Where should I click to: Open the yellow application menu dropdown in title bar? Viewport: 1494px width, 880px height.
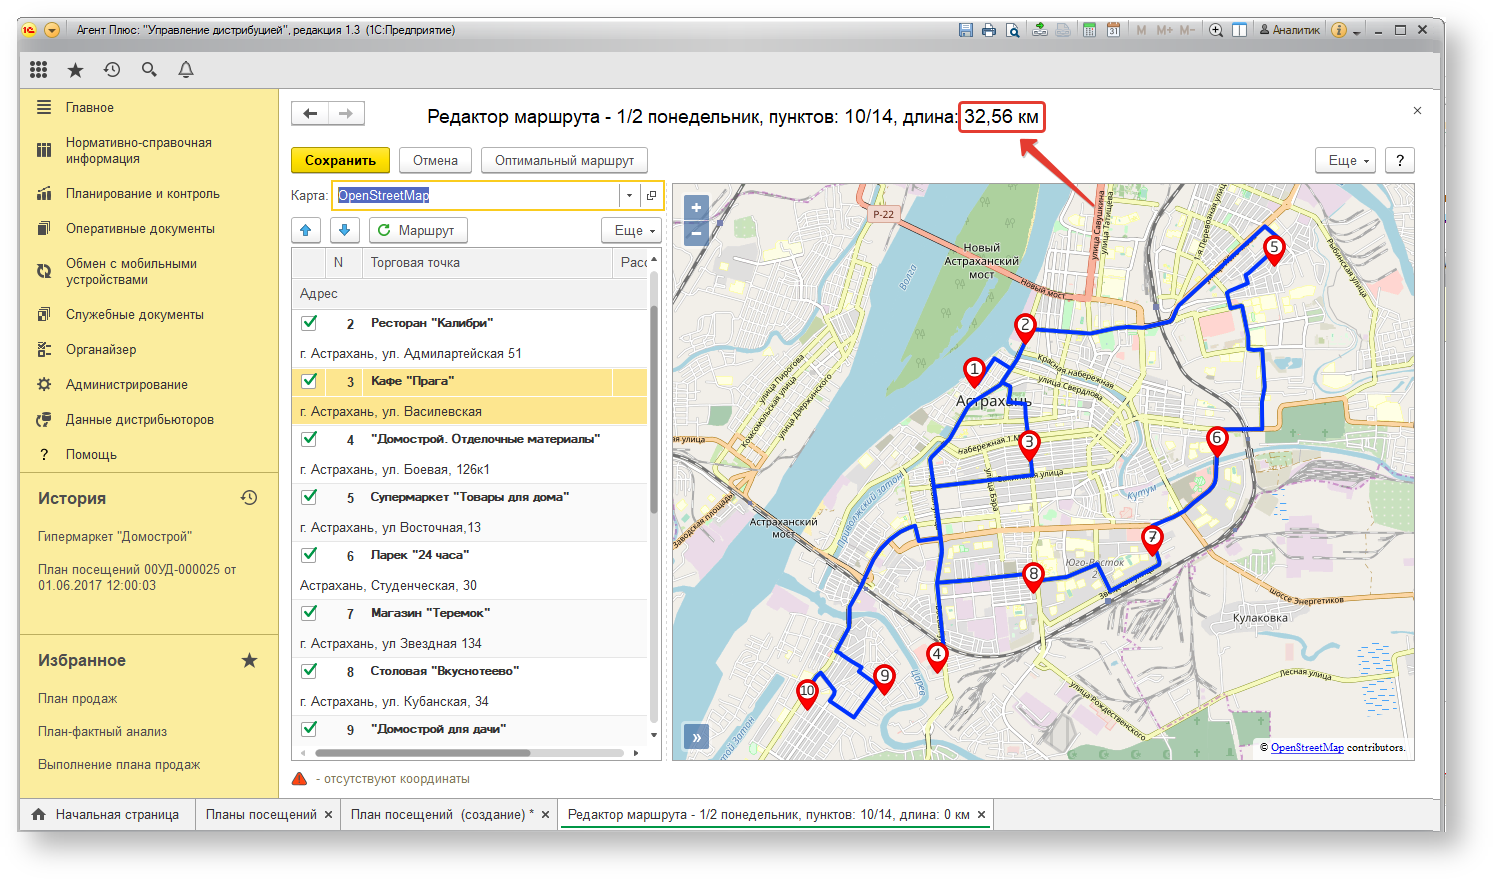tap(52, 30)
